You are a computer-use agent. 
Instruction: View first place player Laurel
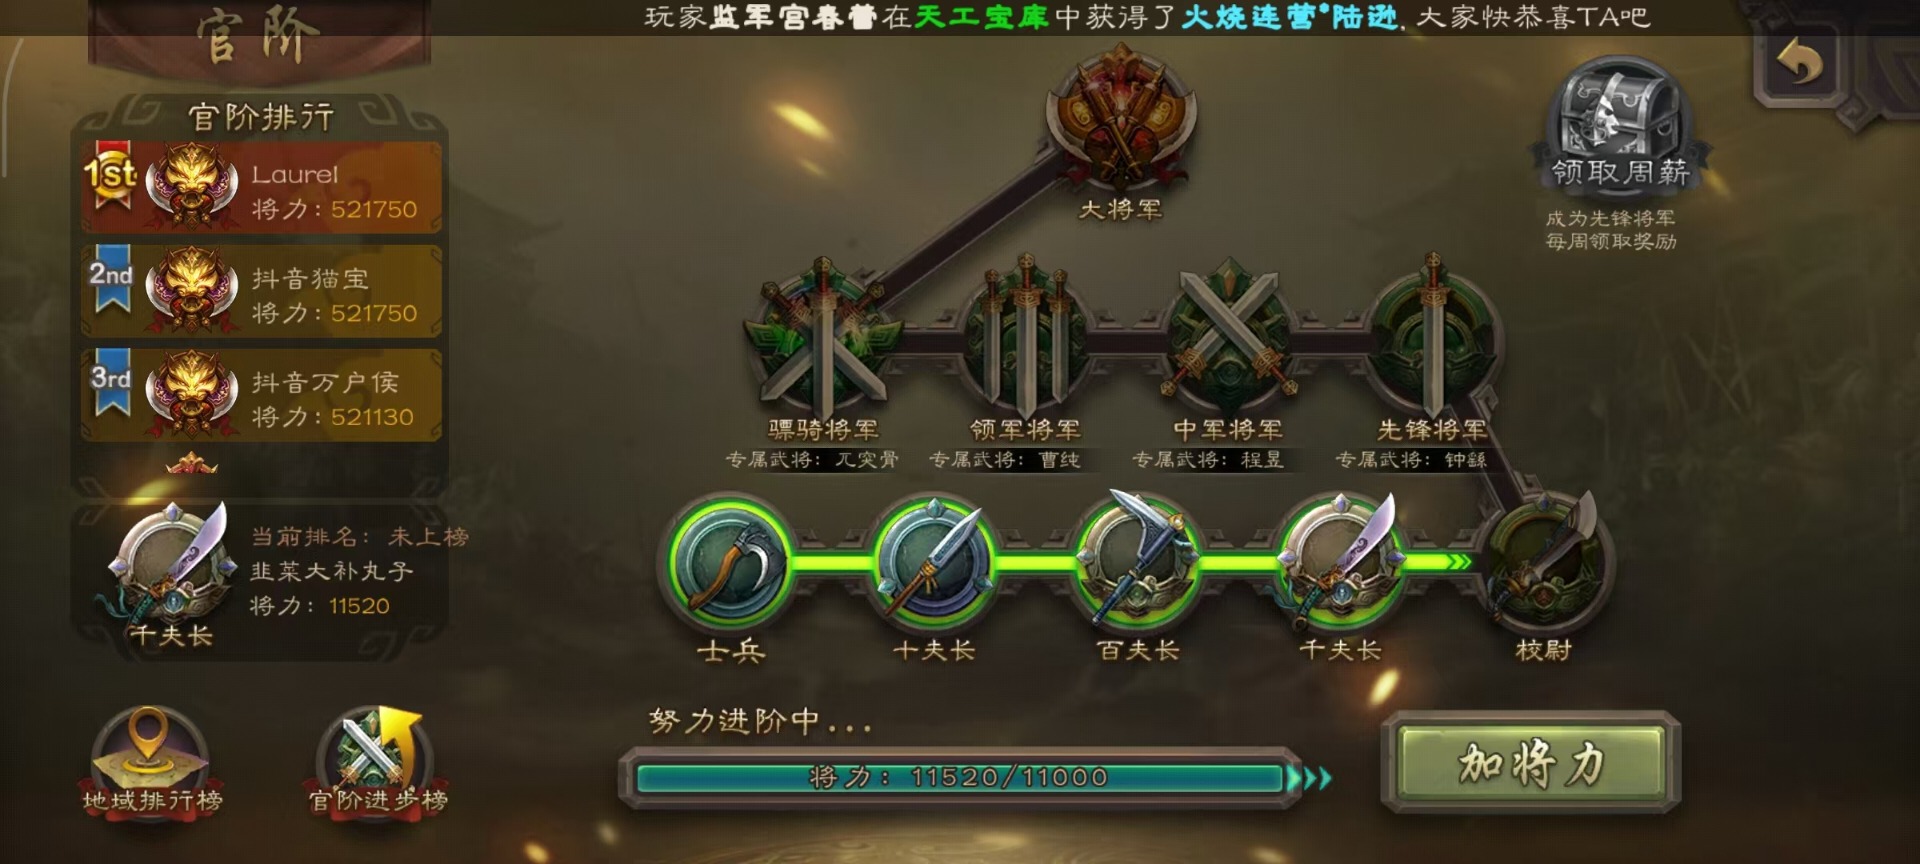click(262, 188)
